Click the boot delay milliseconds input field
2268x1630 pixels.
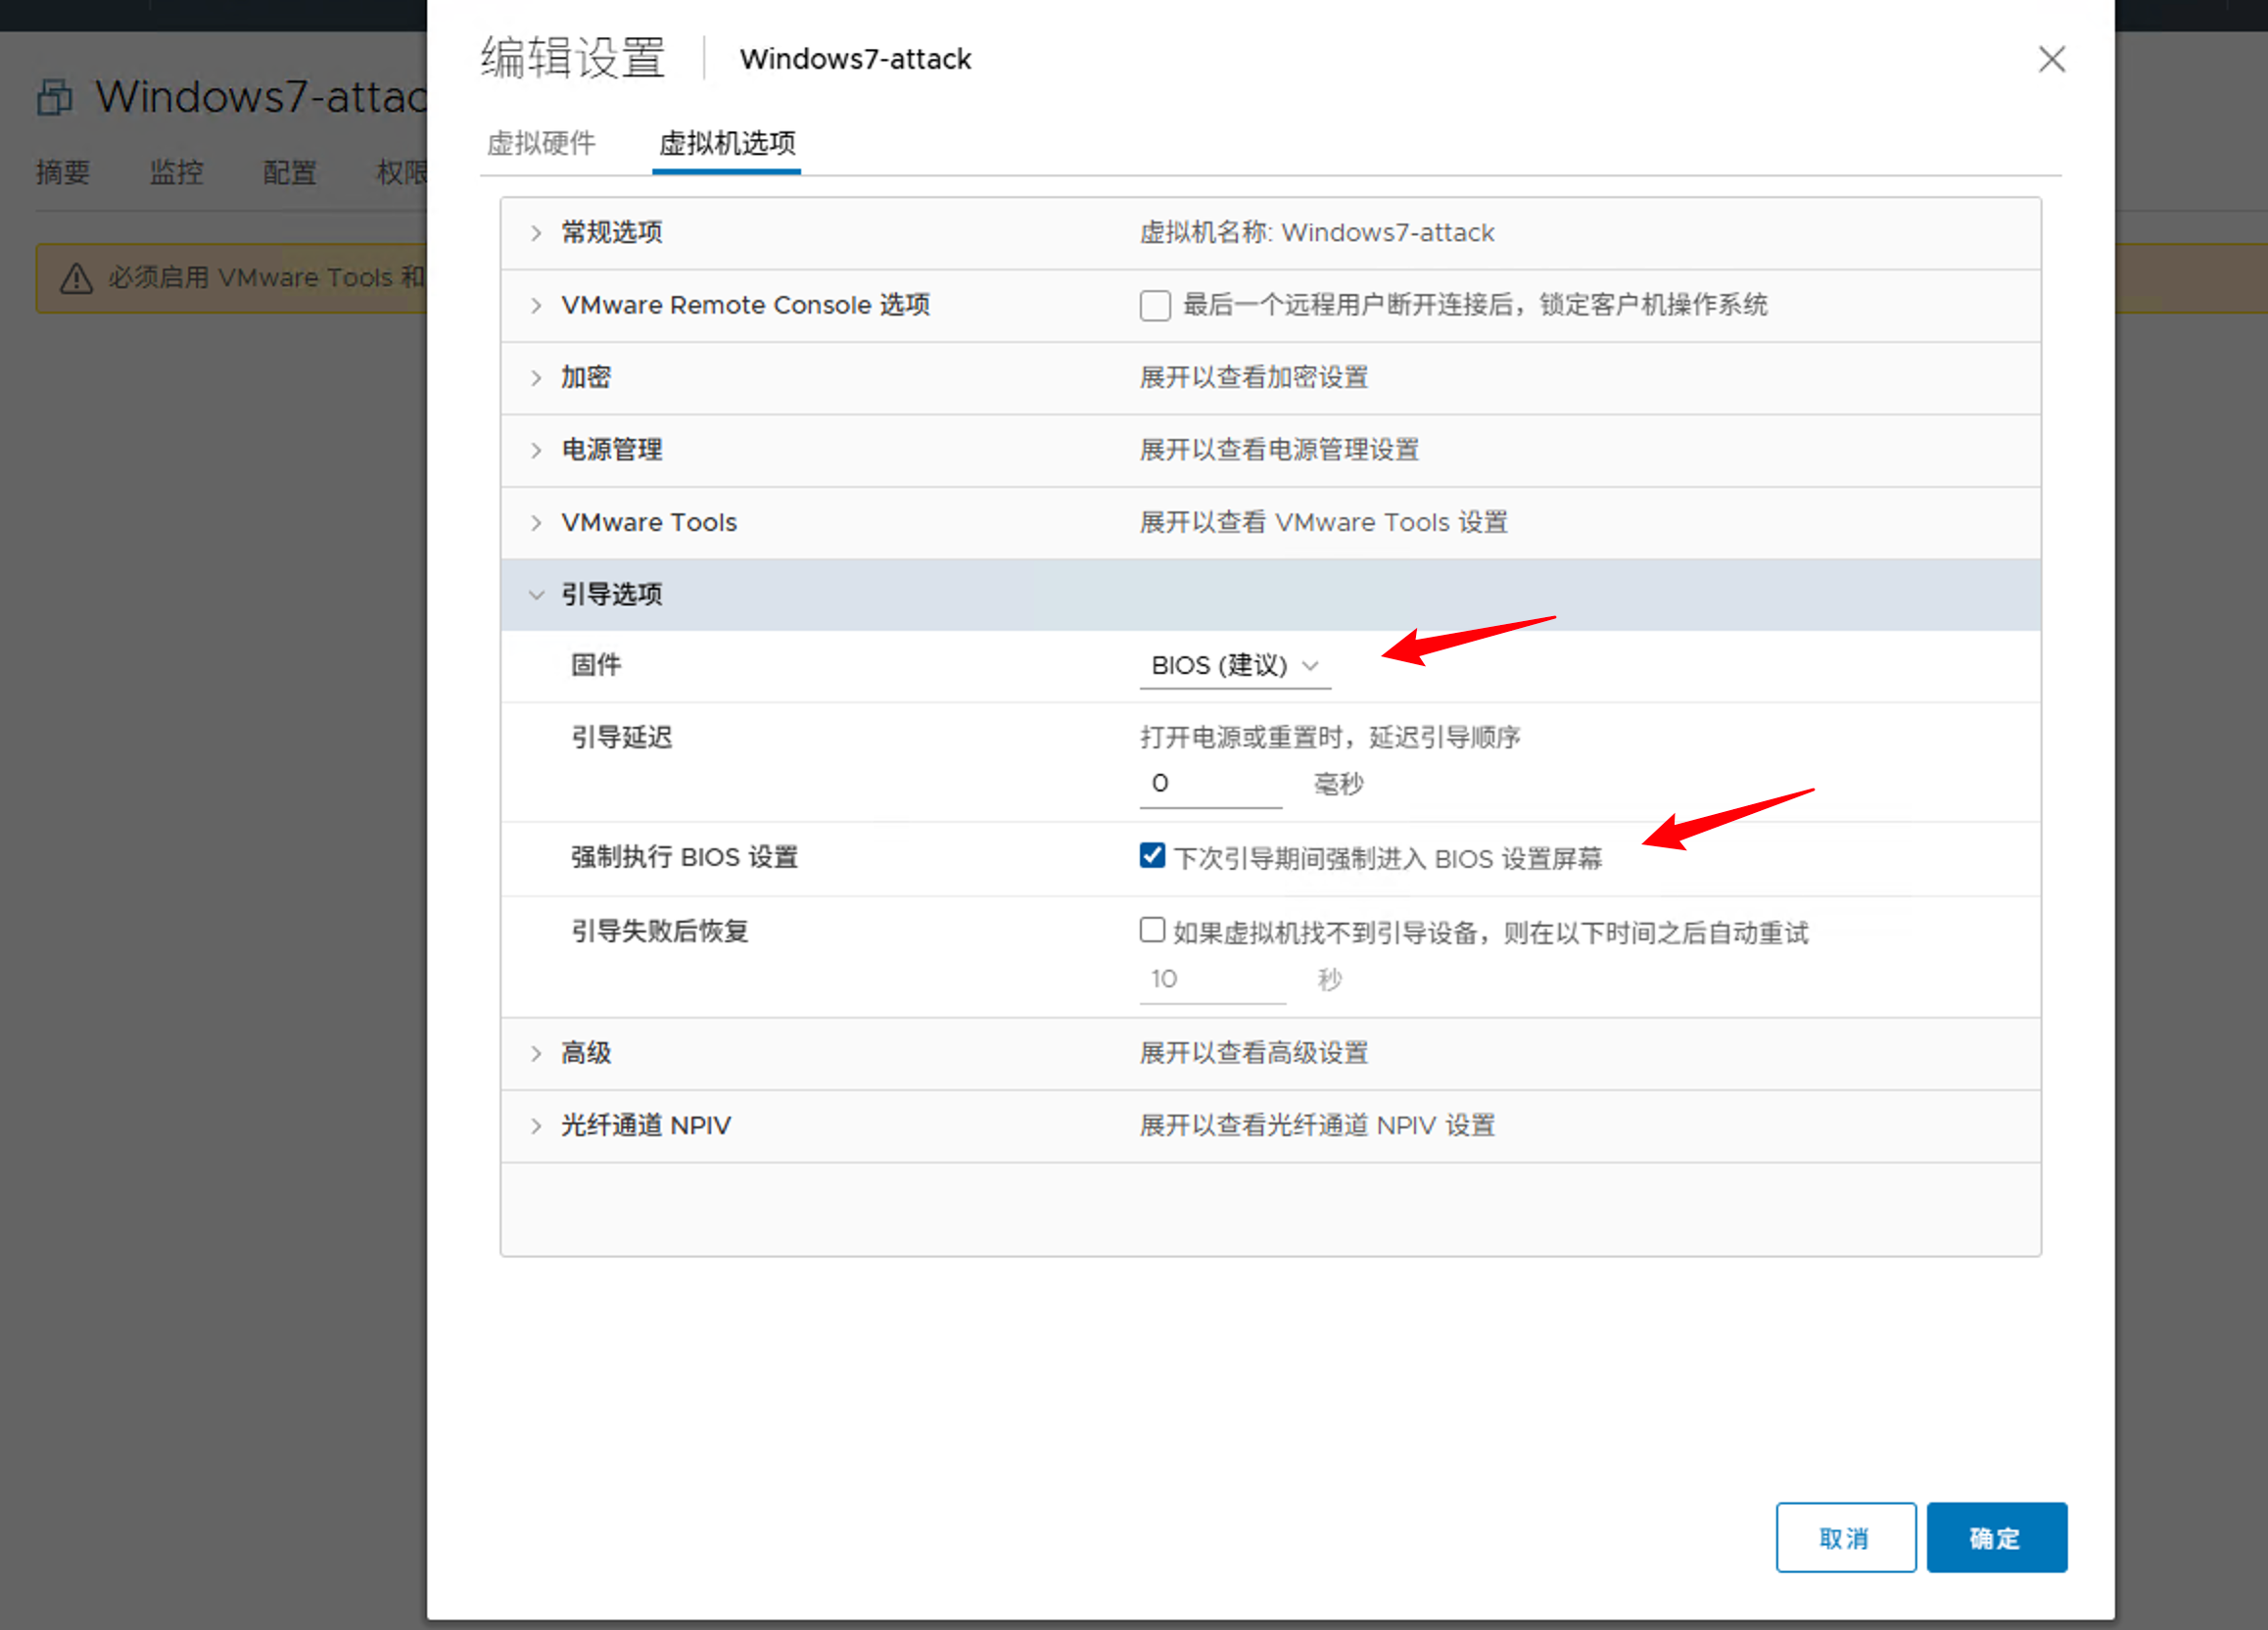coord(1210,784)
